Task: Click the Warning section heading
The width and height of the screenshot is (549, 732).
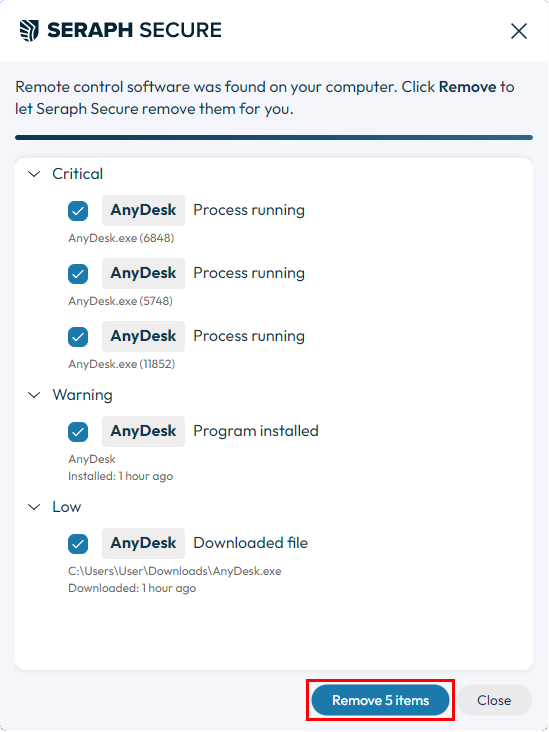Action: [x=82, y=395]
